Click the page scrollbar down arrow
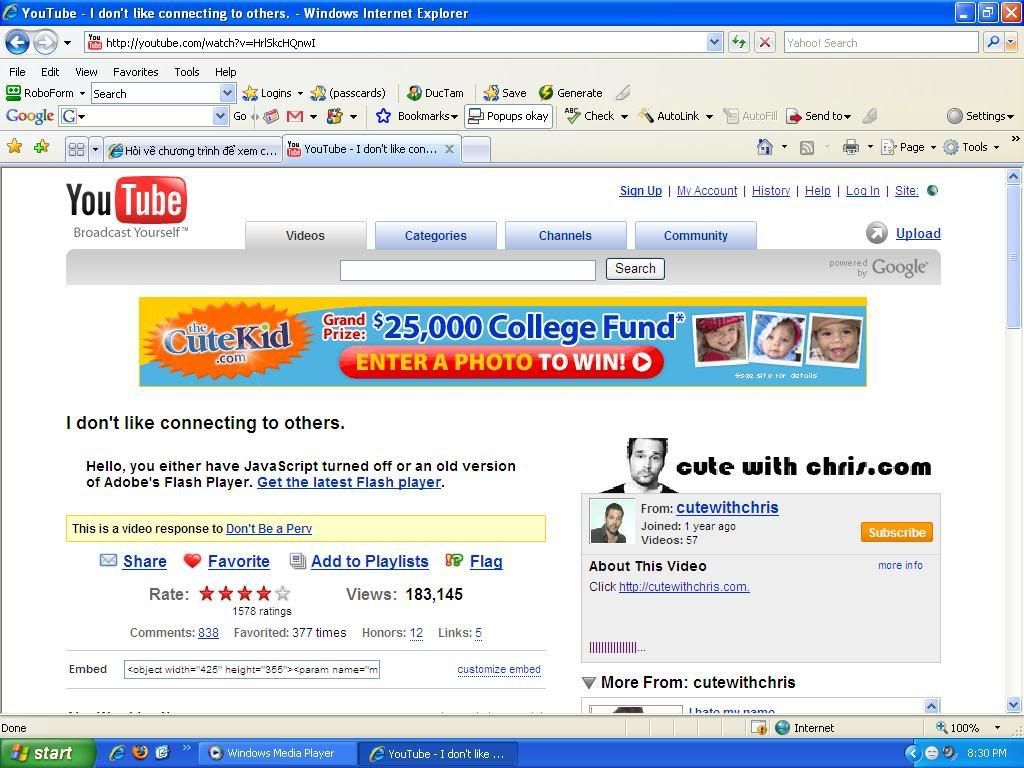This screenshot has height=768, width=1024. [x=1014, y=705]
